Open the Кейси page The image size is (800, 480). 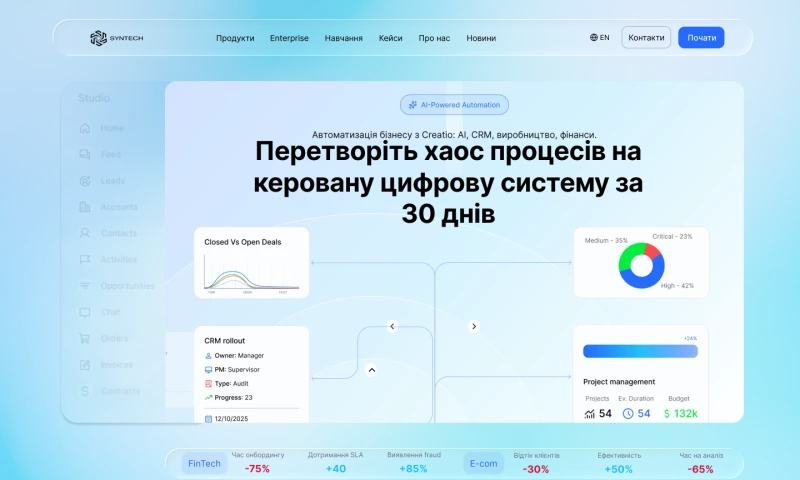tap(390, 38)
